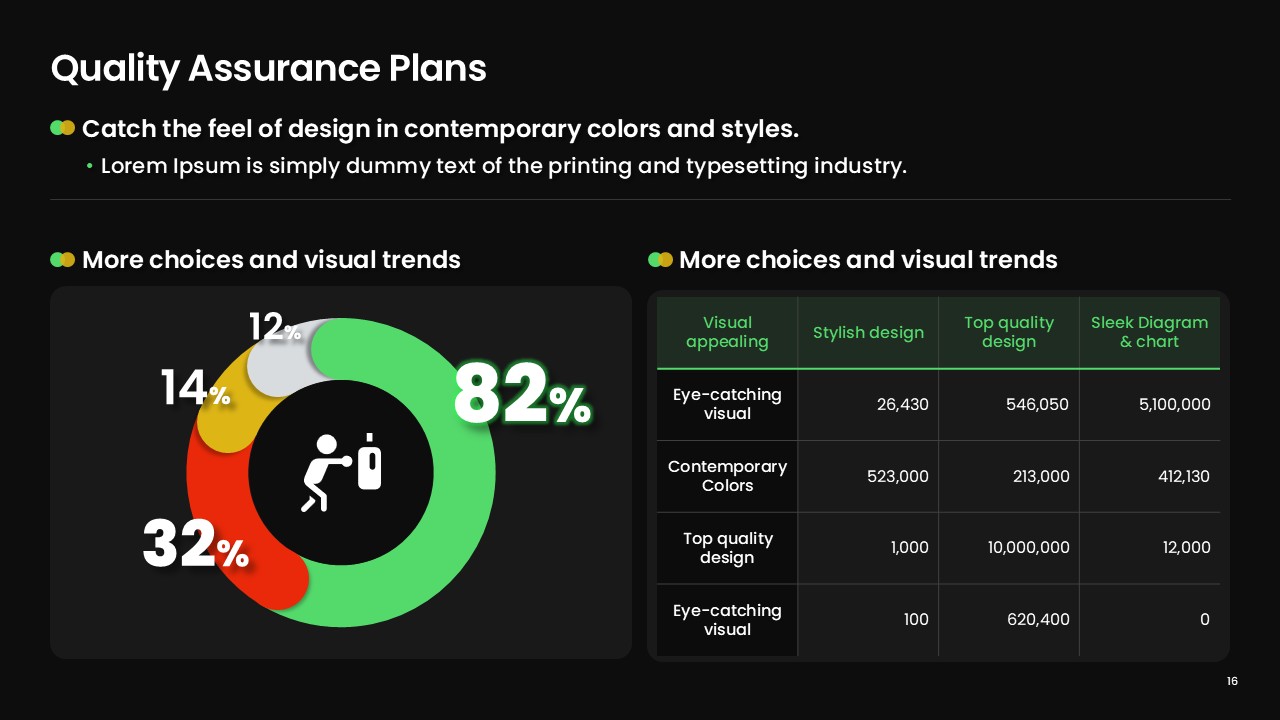Click the 'Contemporary Colors' row label
Image resolution: width=1280 pixels, height=720 pixels.
[727, 476]
